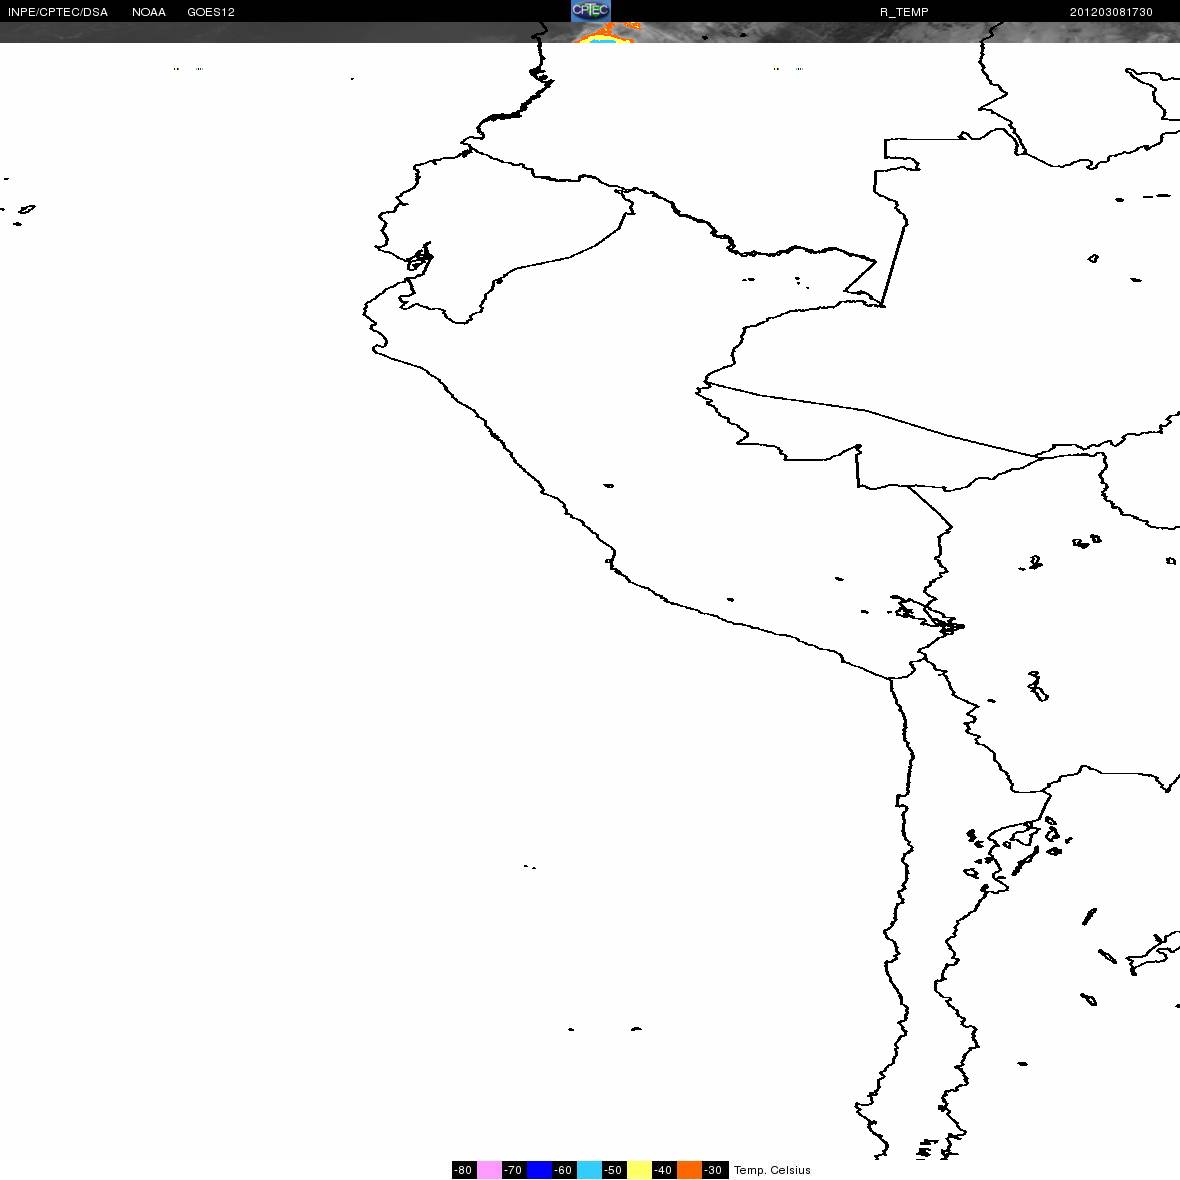Pick the cyan legend color swatch

pyautogui.click(x=589, y=1170)
